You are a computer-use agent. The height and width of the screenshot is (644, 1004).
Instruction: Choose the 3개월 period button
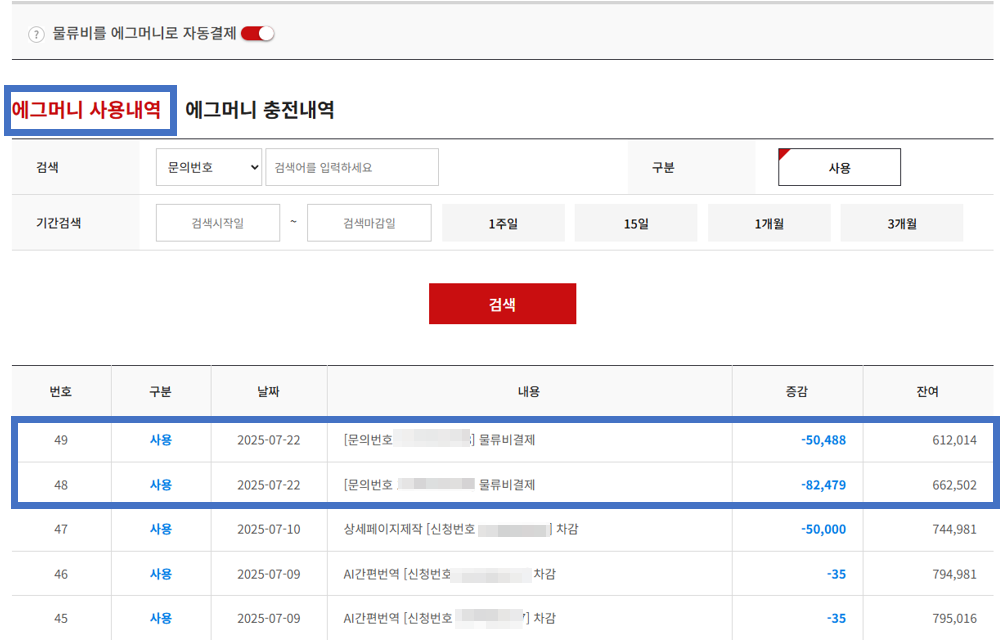coord(902,223)
